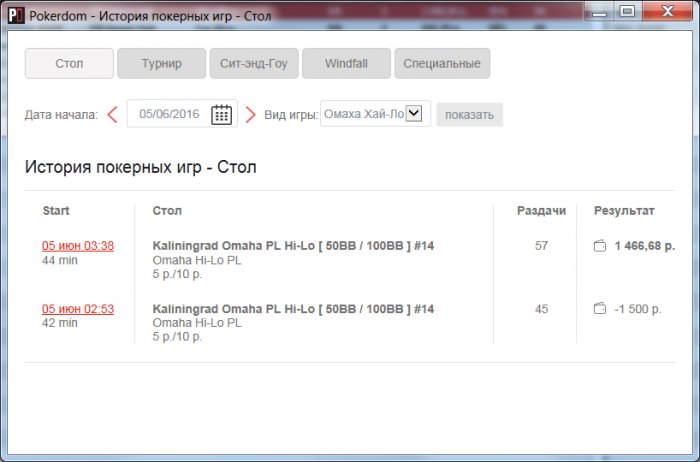Go to previous date with left arrow
Screen dimensions: 700x462
pos(112,115)
